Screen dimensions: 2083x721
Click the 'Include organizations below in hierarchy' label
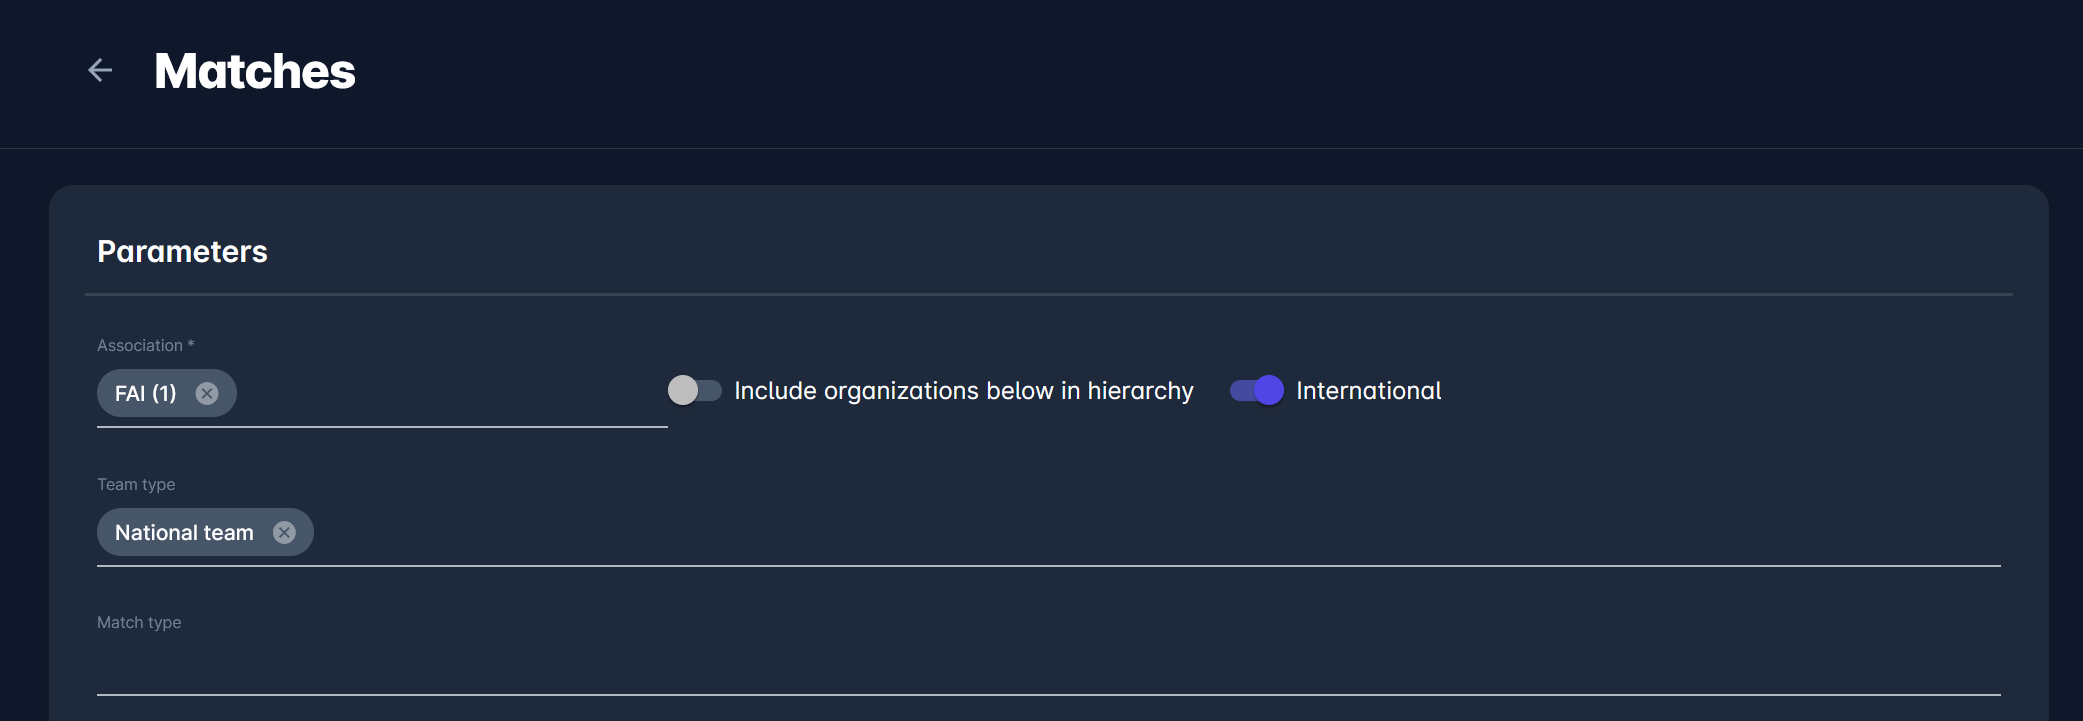coord(963,391)
